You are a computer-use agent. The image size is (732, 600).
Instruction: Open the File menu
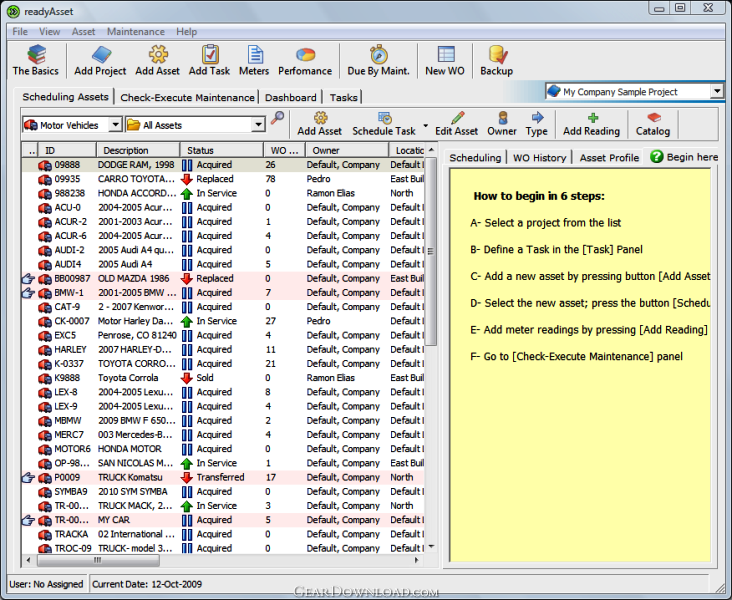[x=20, y=32]
